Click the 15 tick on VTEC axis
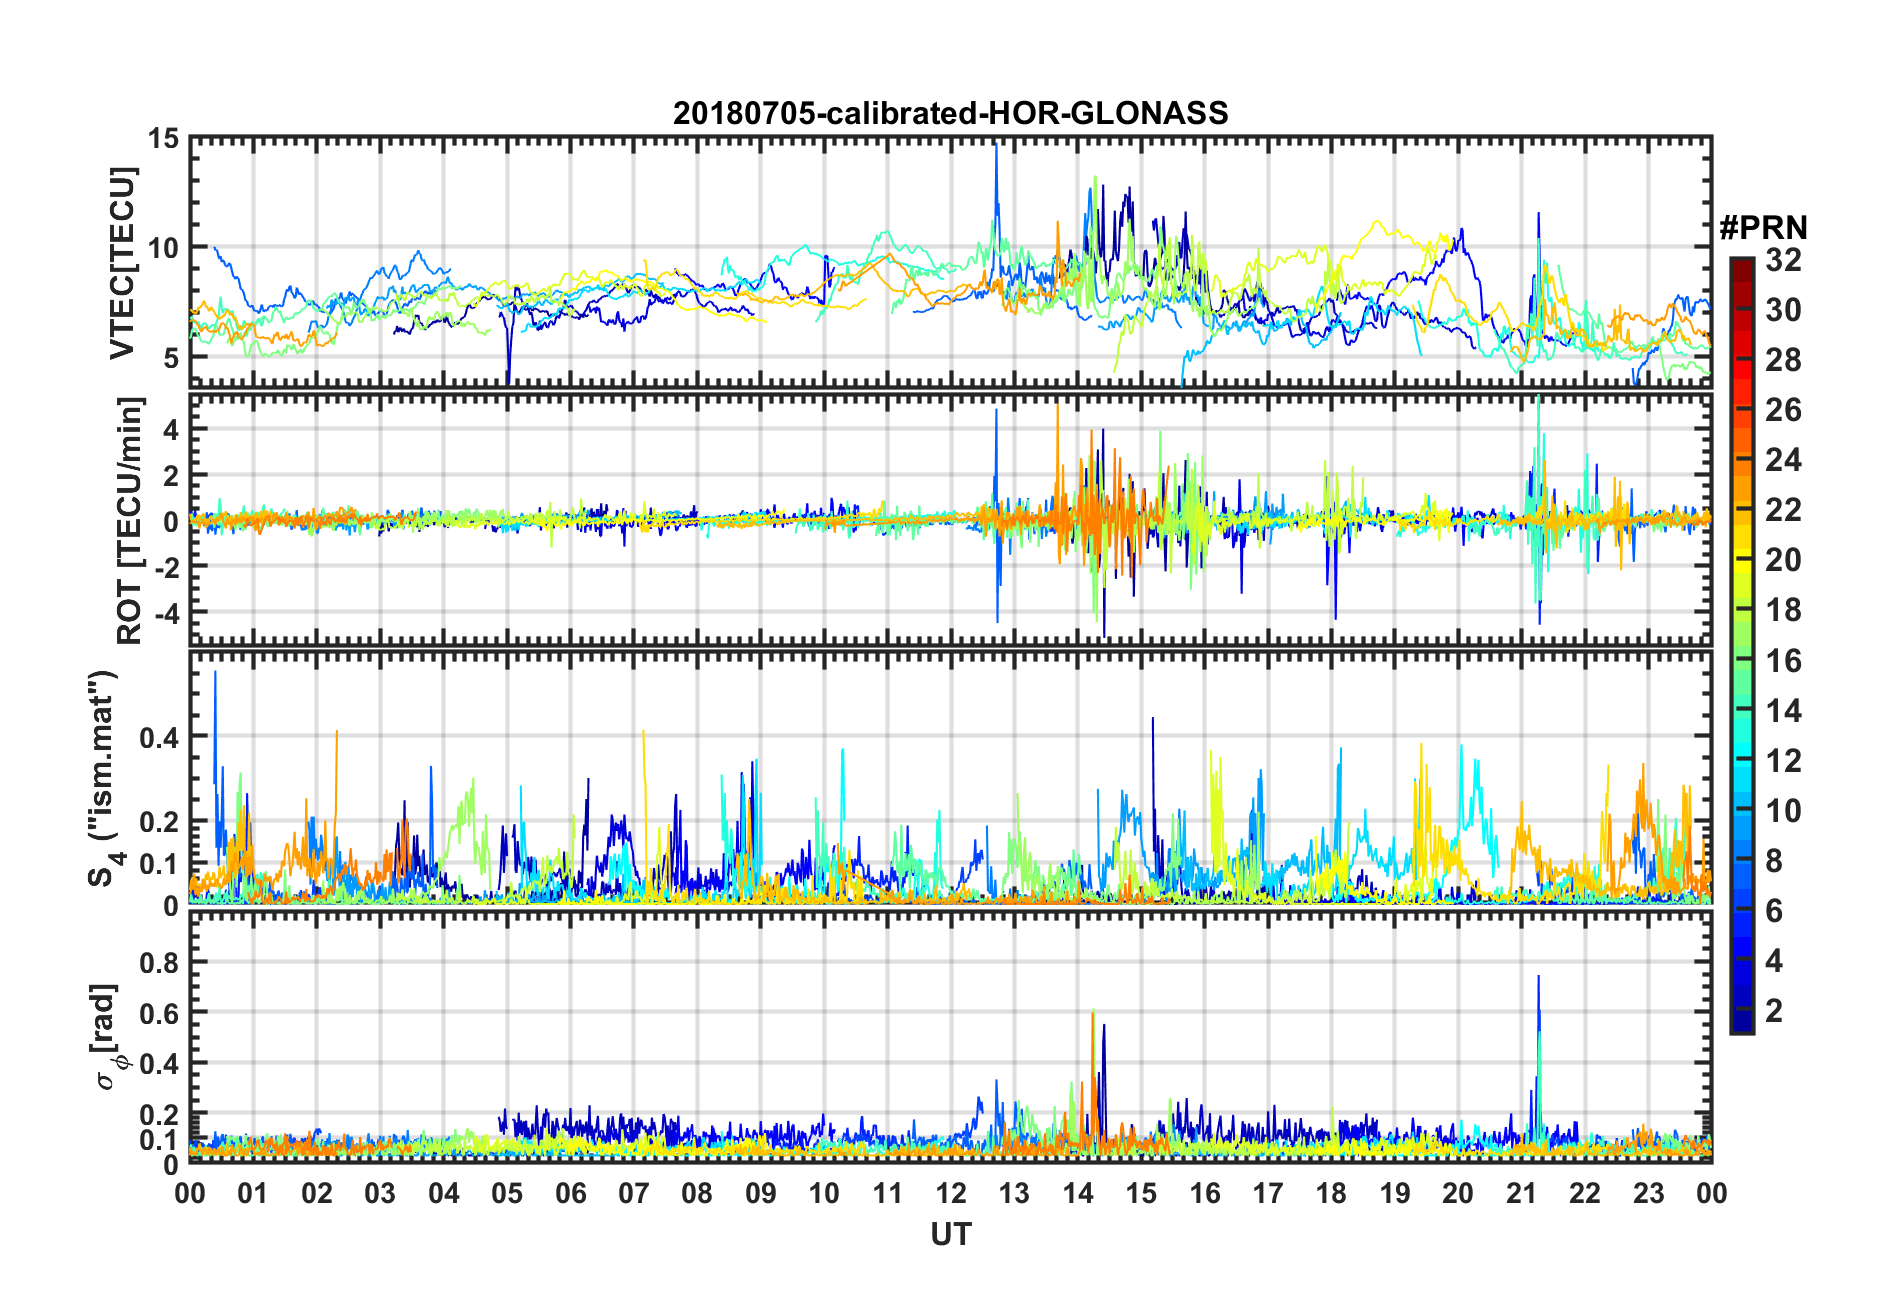The width and height of the screenshot is (1902, 1292). pos(164,139)
